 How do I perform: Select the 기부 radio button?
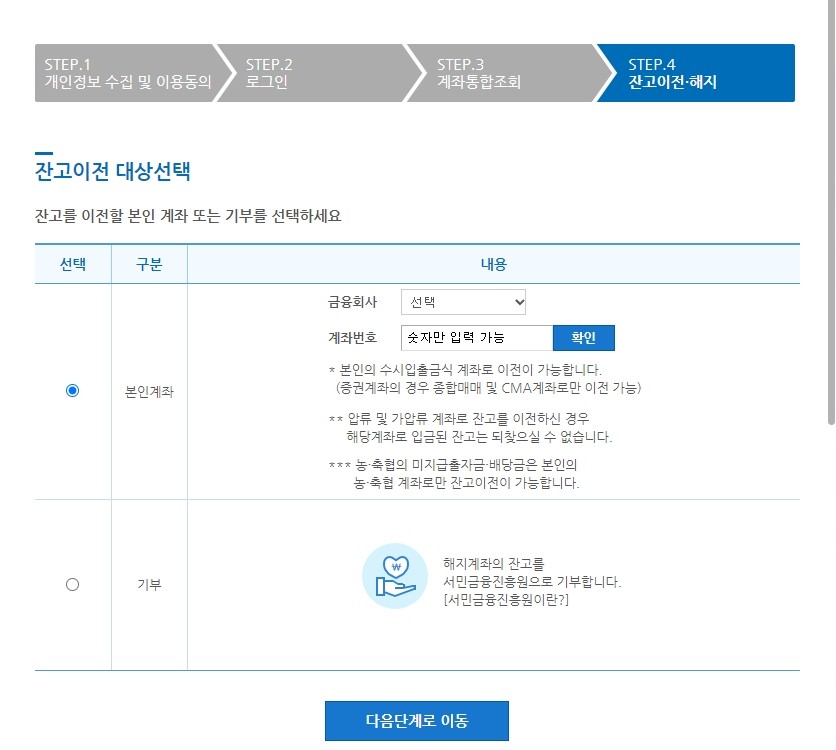tap(73, 584)
